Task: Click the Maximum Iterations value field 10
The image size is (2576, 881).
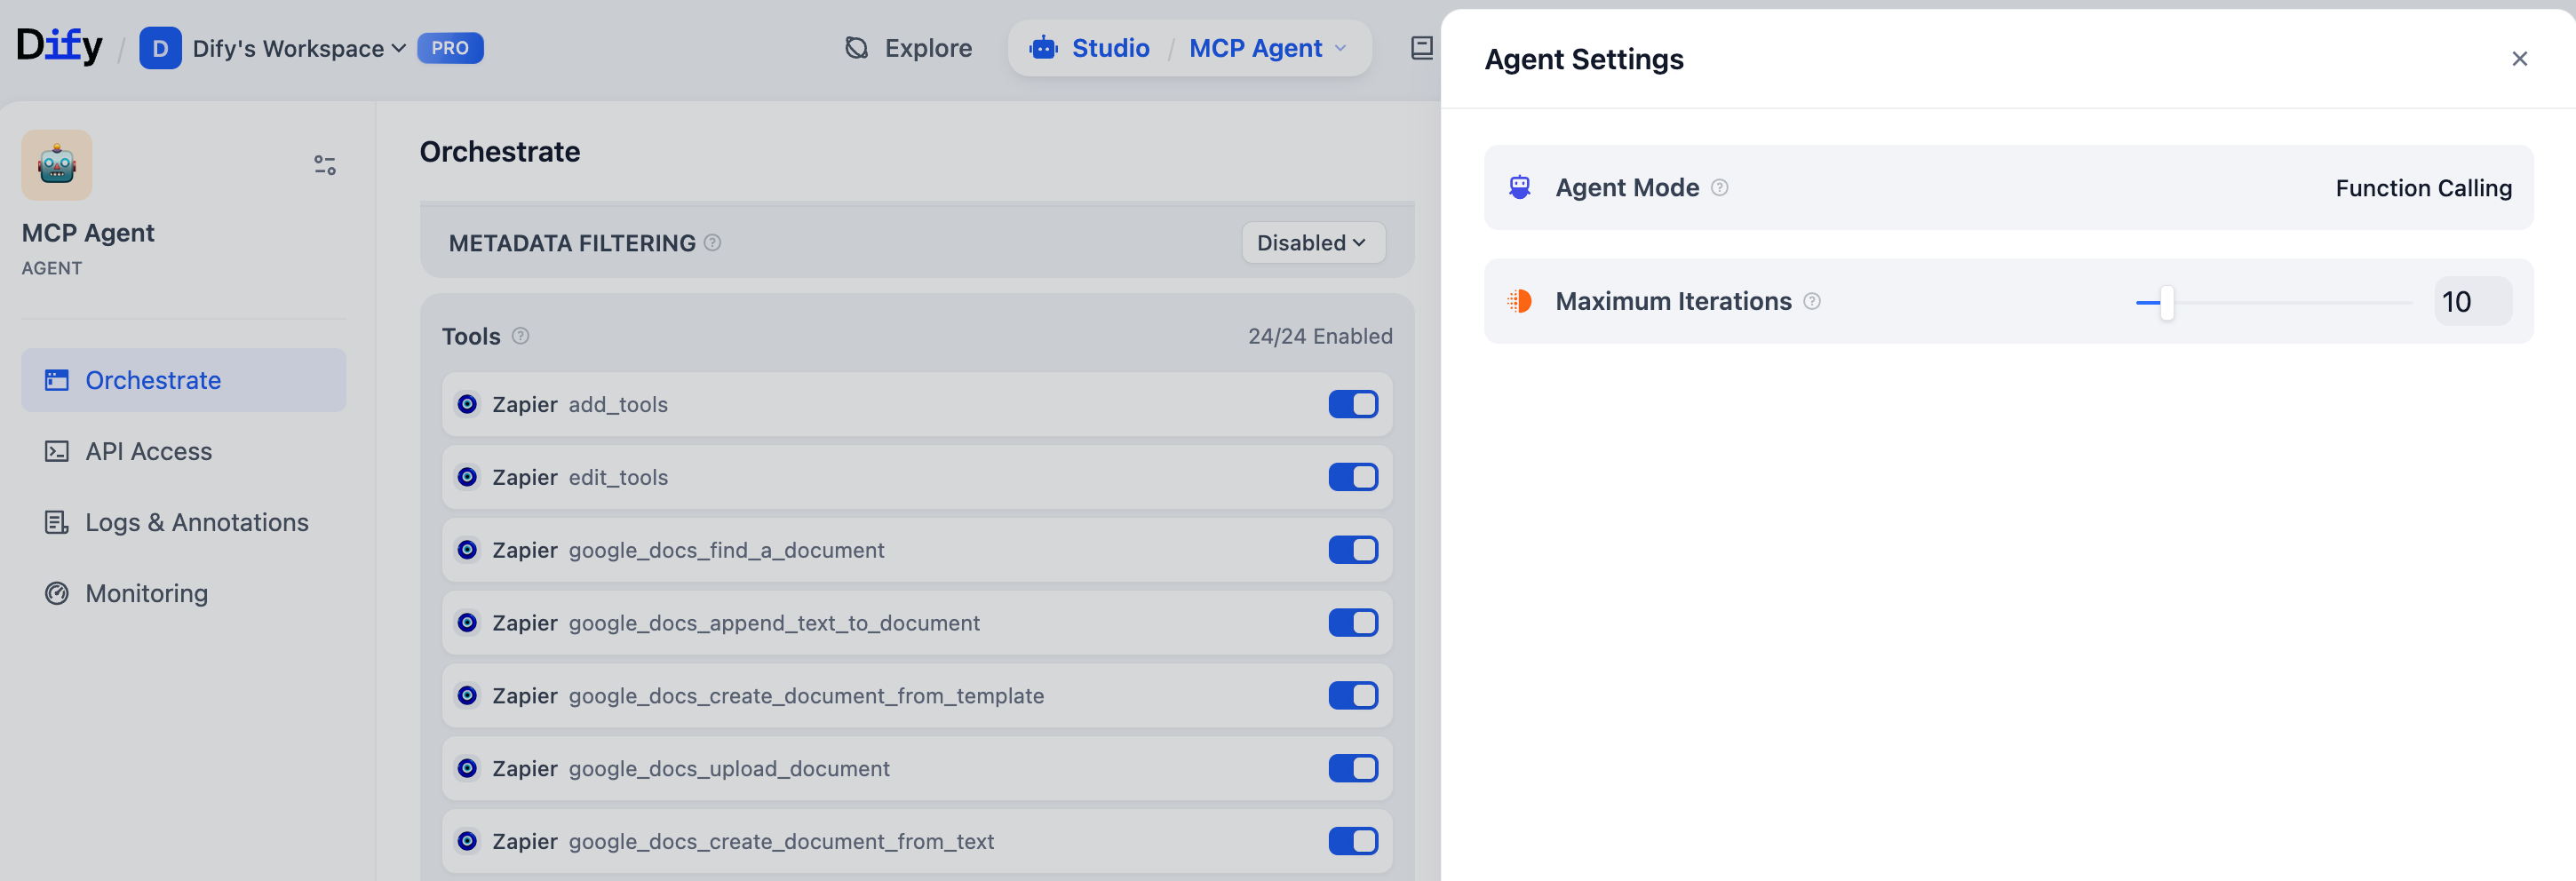Action: tap(2472, 301)
